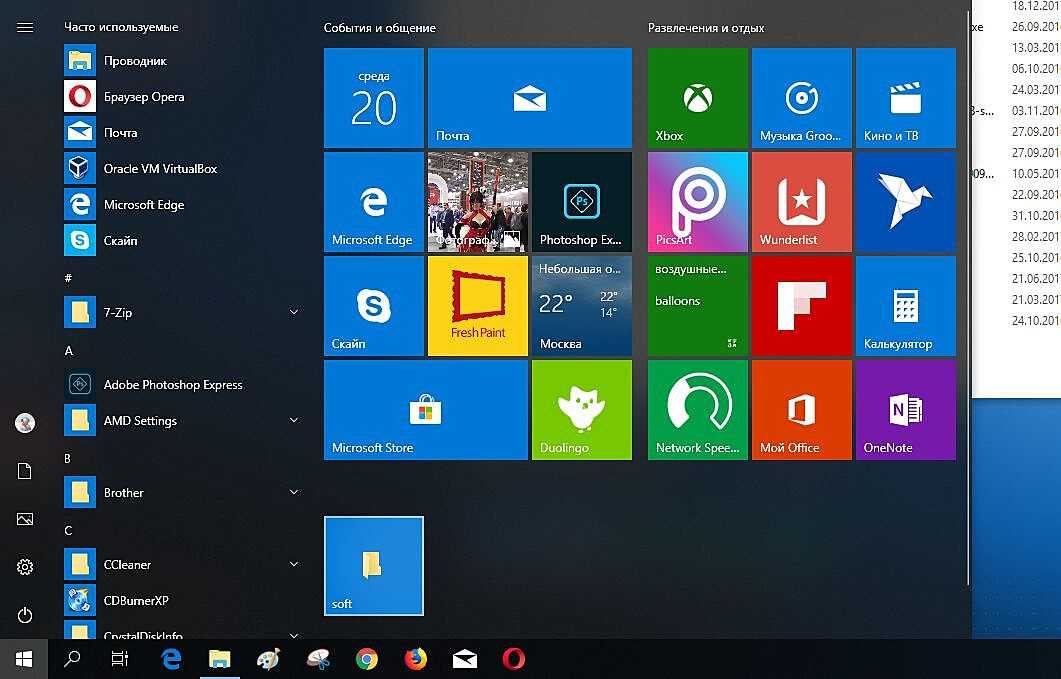Open the Скайп tile

(374, 306)
